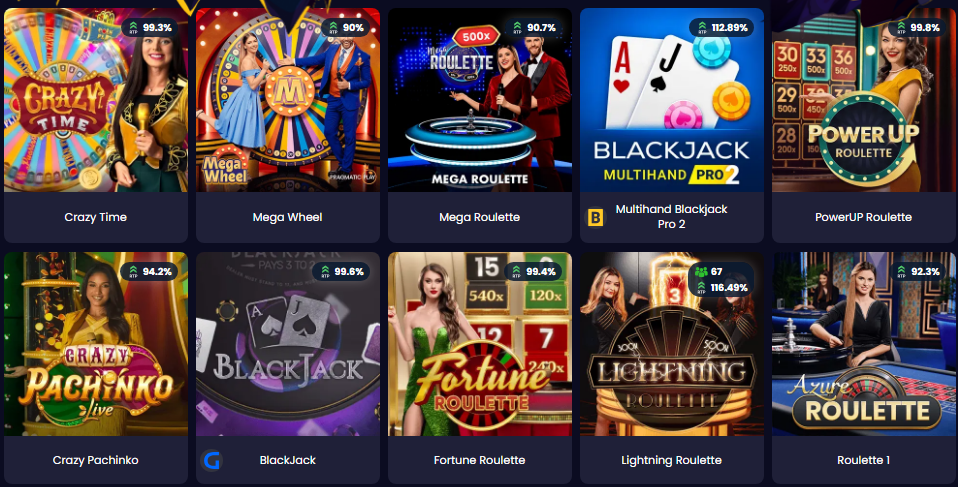Click the 94.2% RTP badge on Crazy Pachinko

point(150,271)
